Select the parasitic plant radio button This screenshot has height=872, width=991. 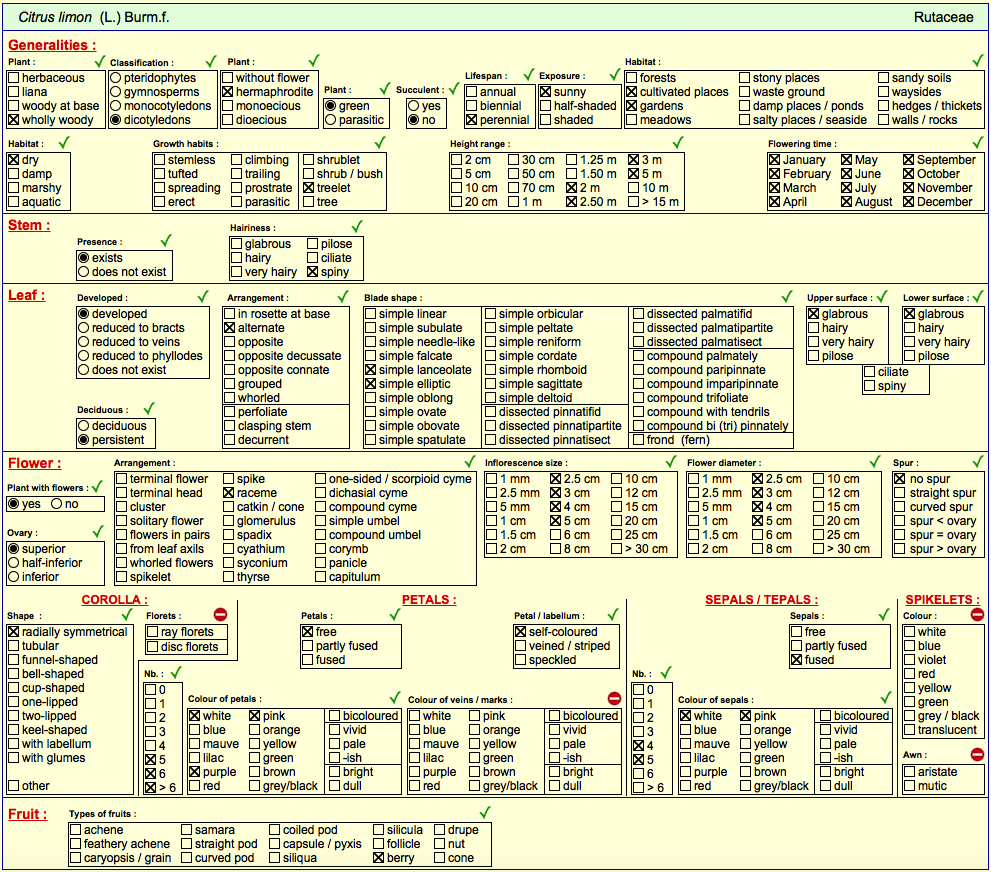(331, 119)
